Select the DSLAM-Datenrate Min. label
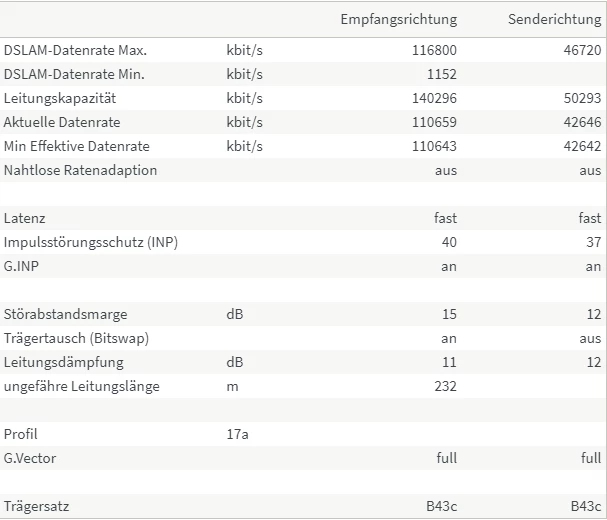This screenshot has width=607, height=520. point(74,74)
